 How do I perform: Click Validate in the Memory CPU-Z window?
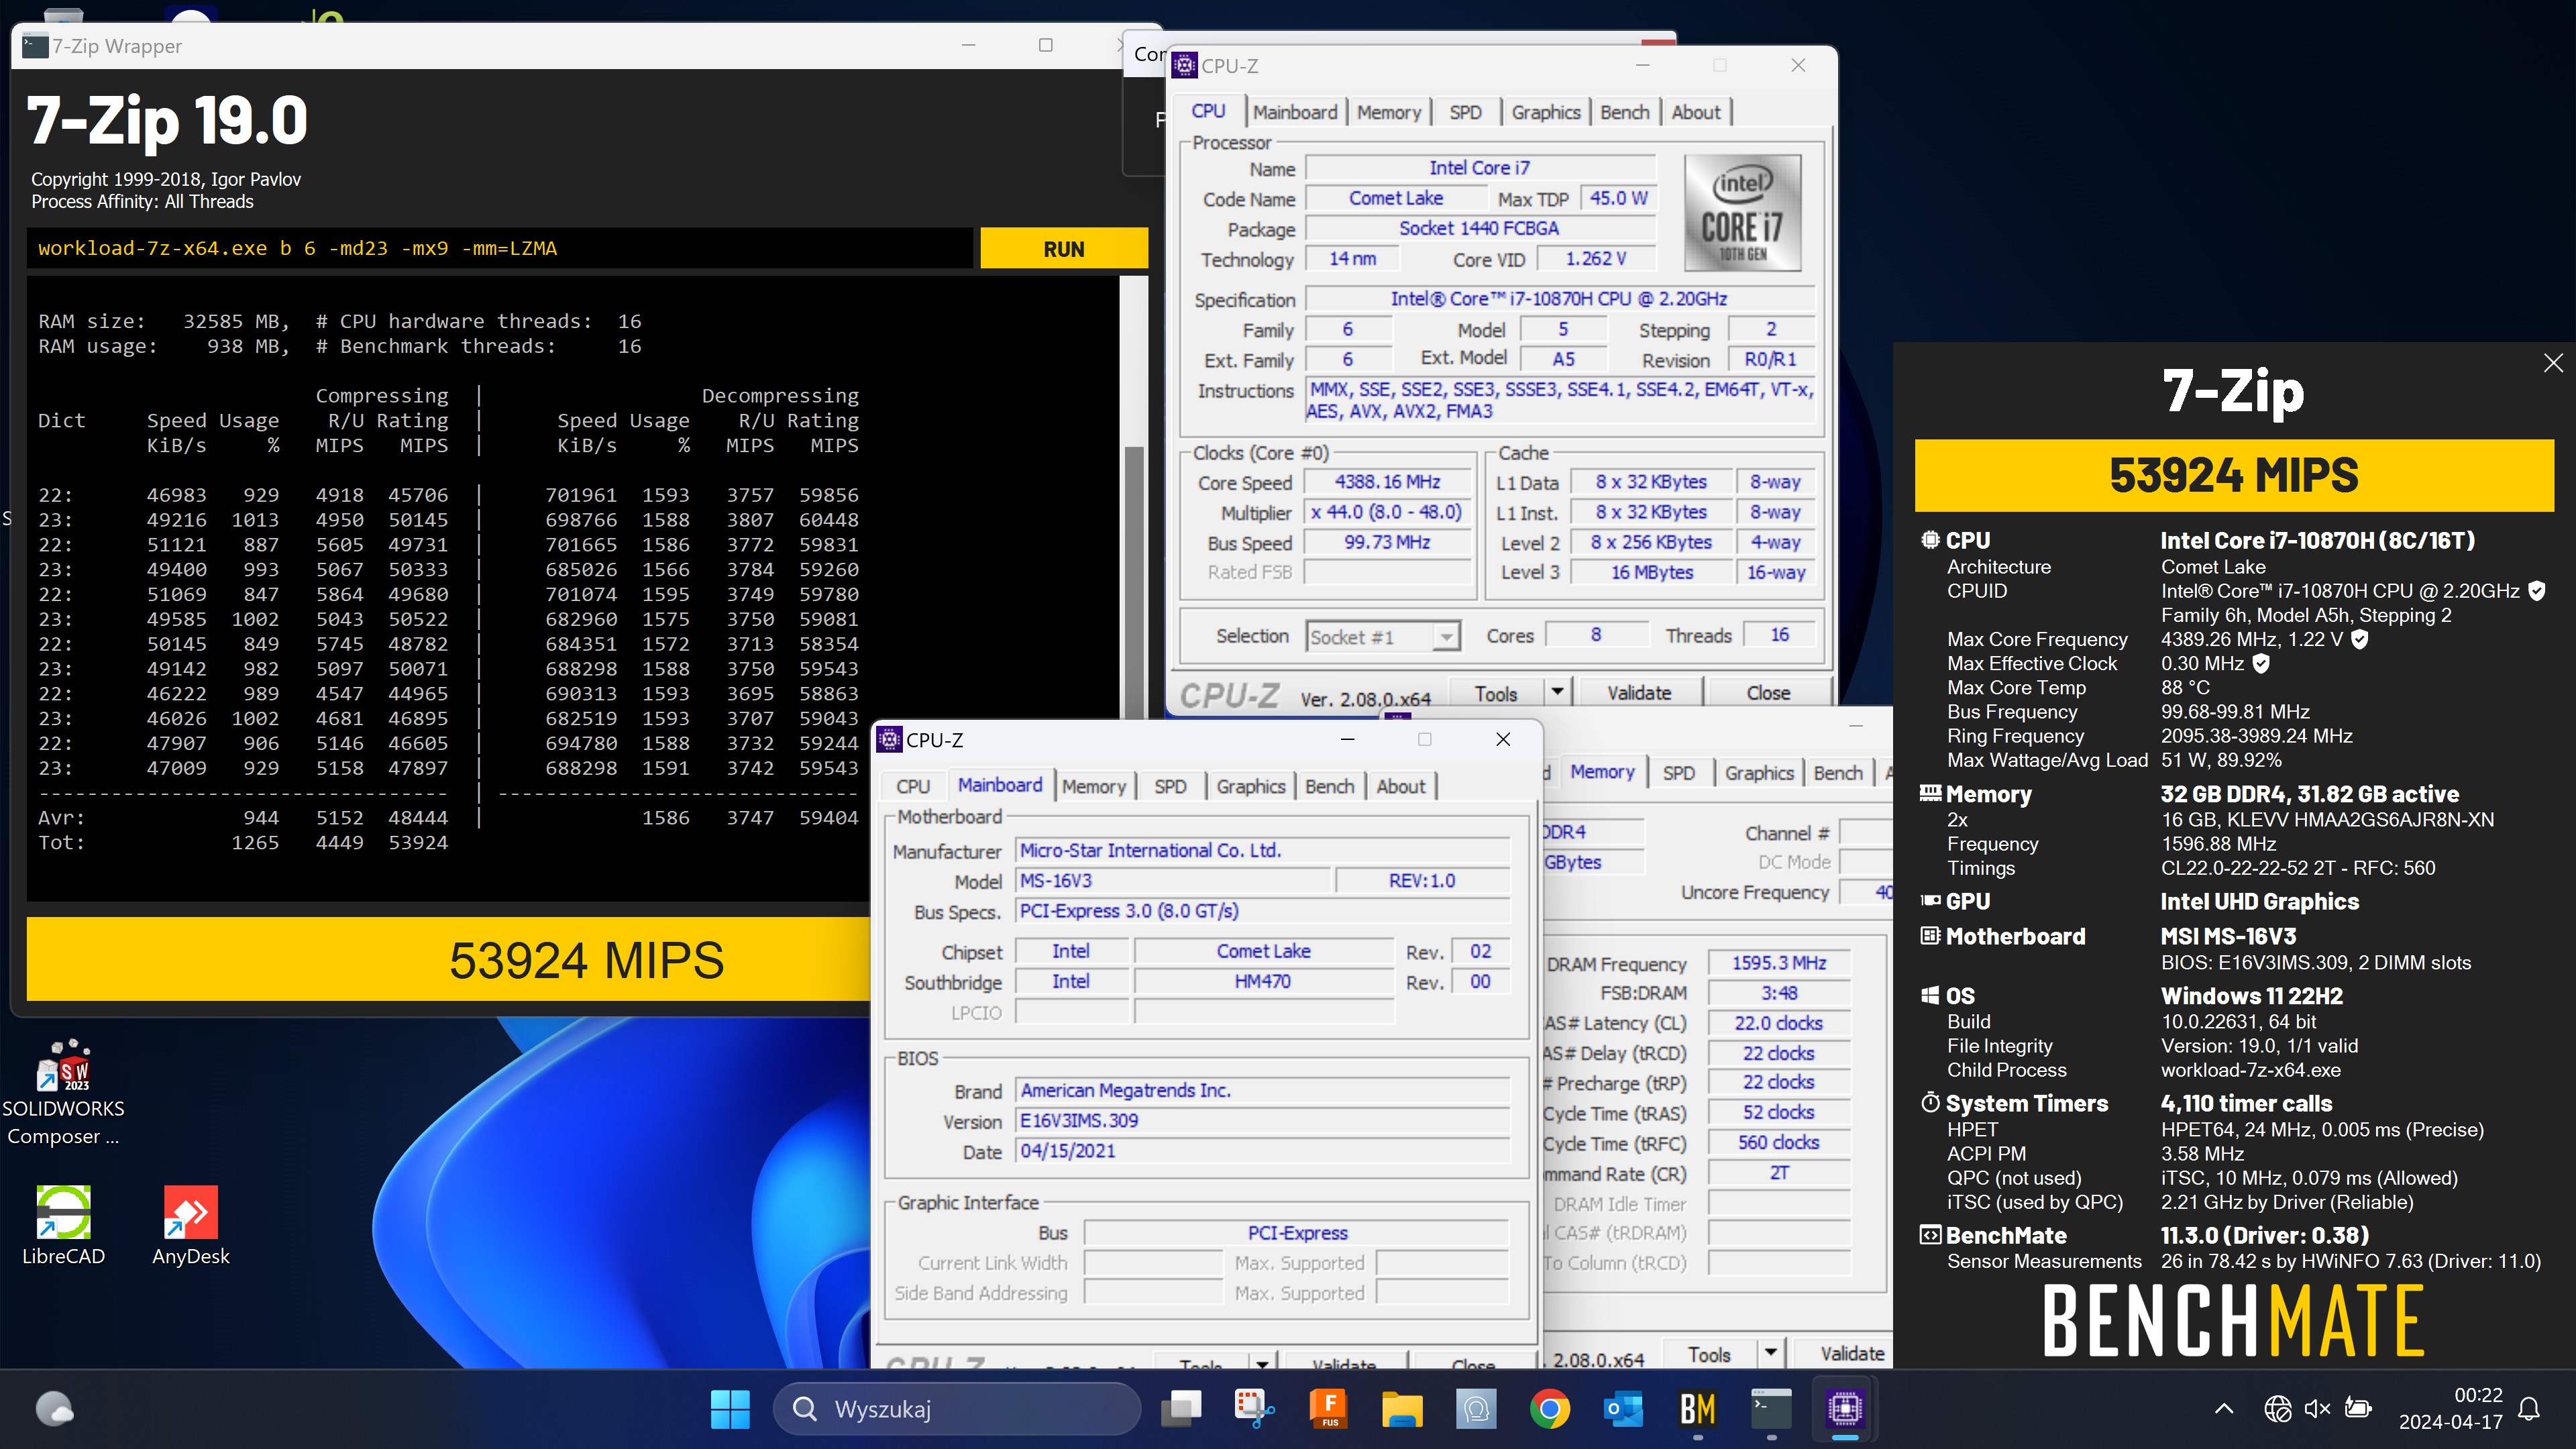[x=1852, y=1354]
